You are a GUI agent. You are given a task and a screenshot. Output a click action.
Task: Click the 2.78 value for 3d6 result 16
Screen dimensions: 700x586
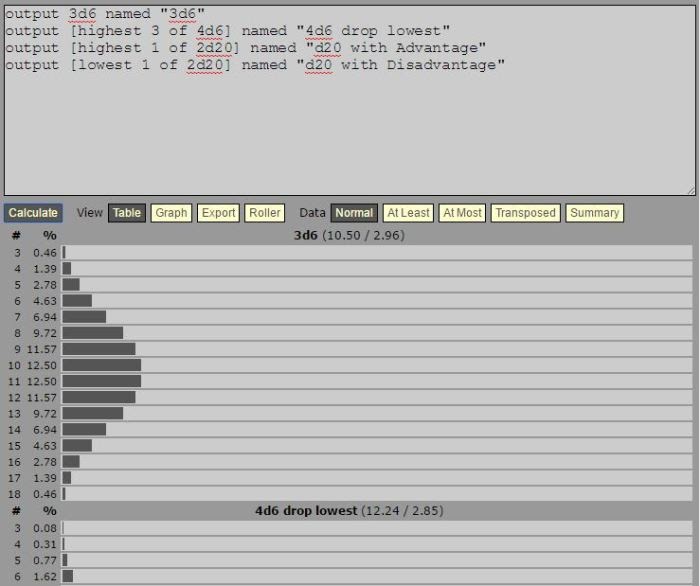(45, 462)
